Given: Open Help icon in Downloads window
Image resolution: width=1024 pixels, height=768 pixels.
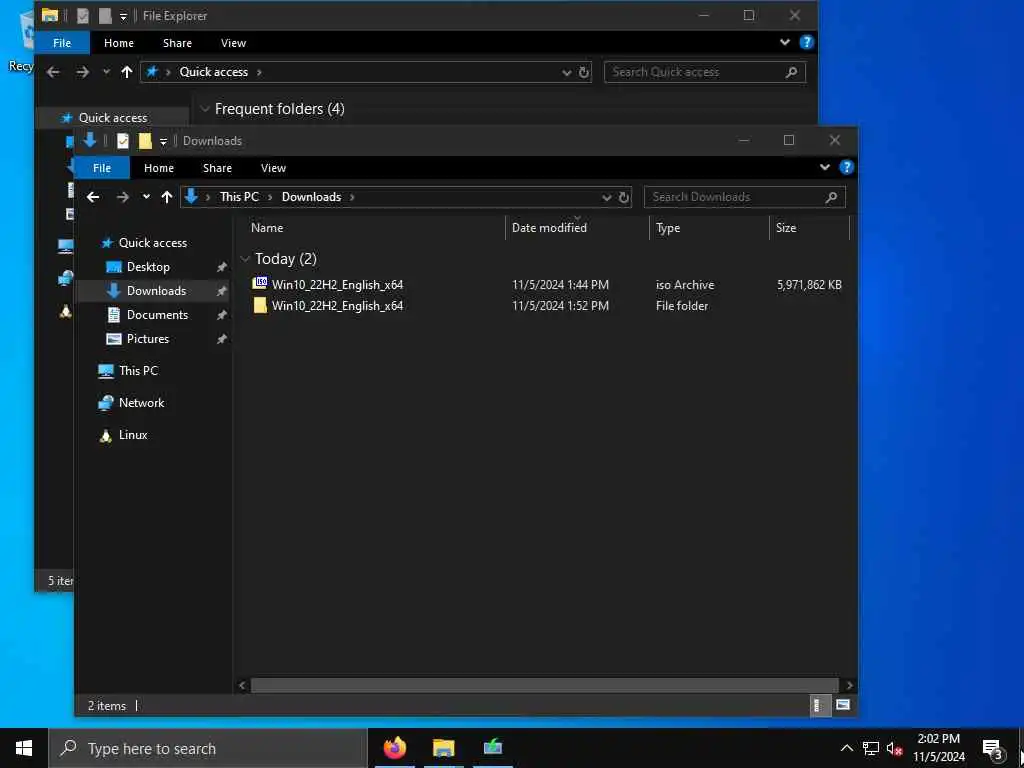Looking at the screenshot, I should point(846,167).
